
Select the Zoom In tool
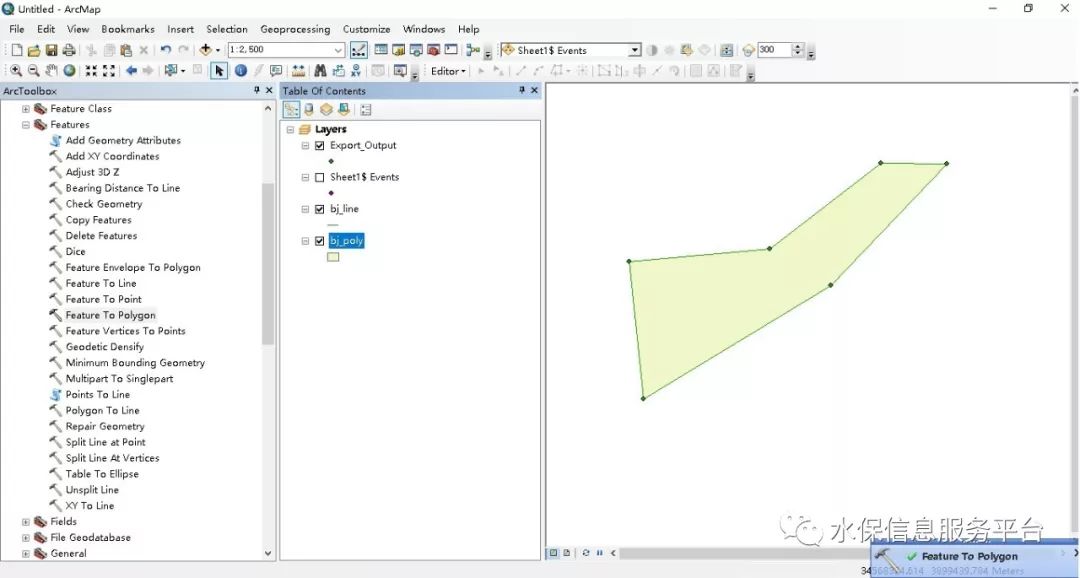(x=15, y=71)
